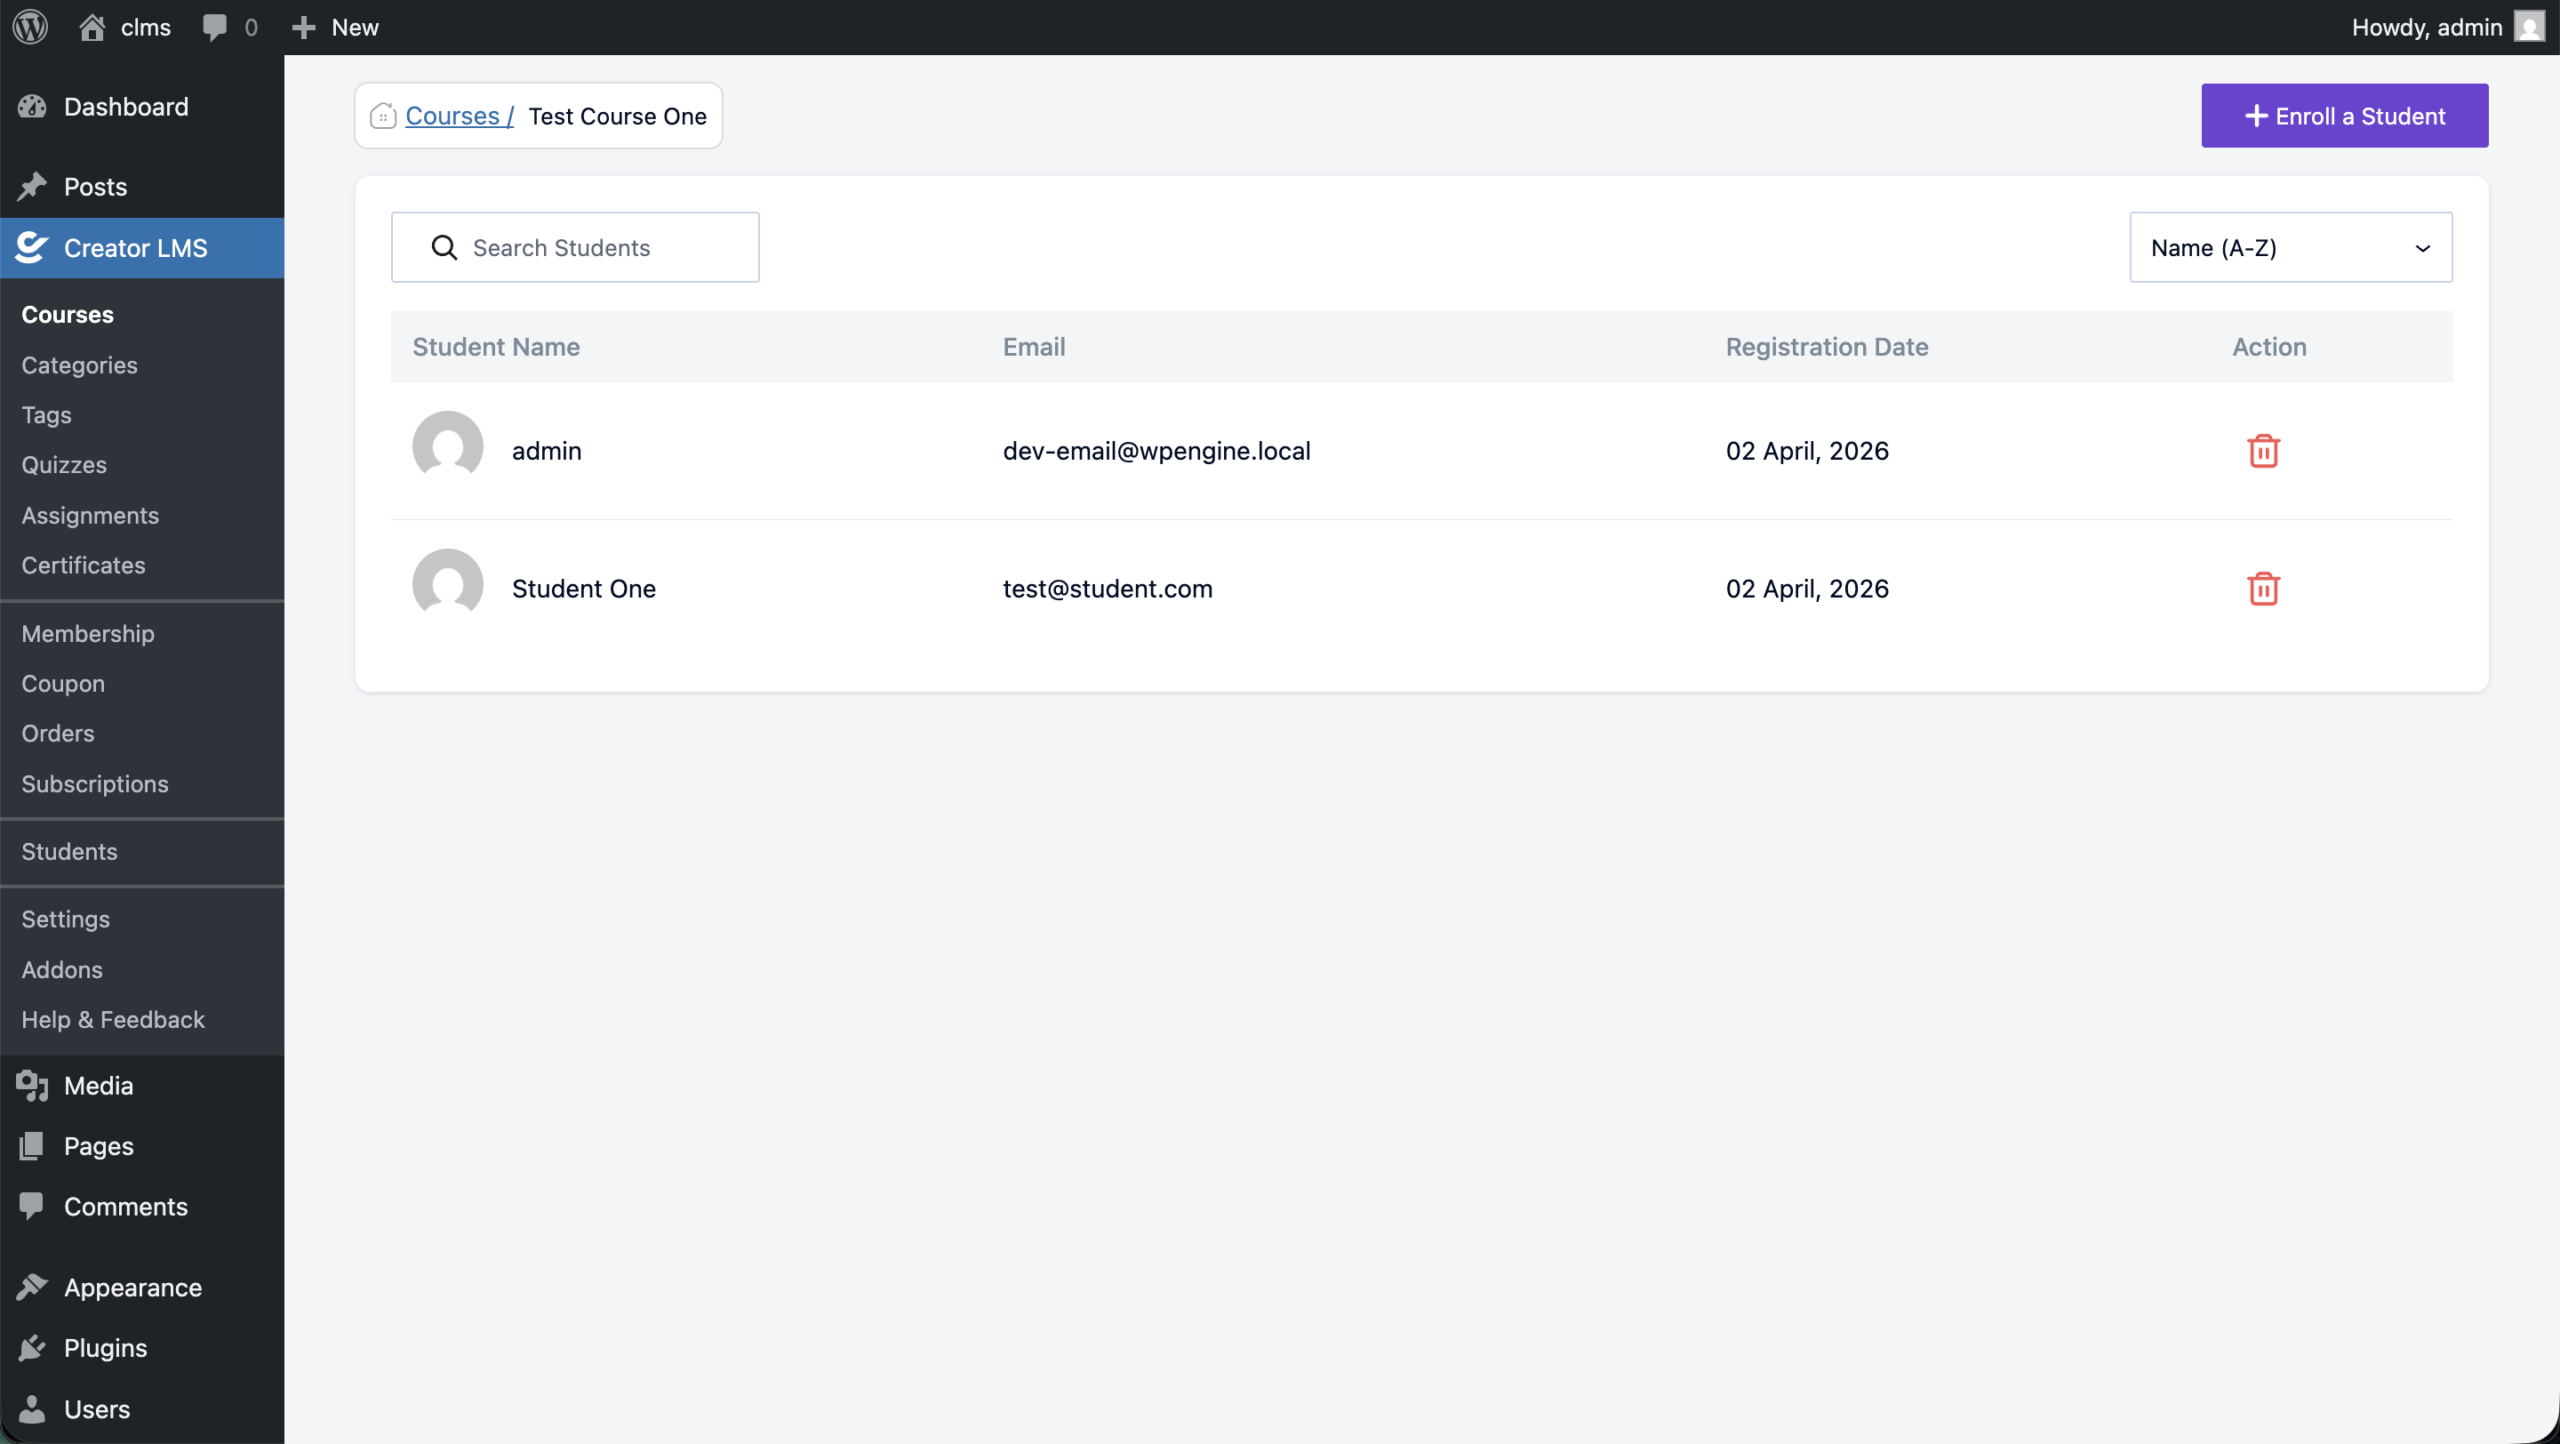Open the comments bubble icon
2560x1444 pixels.
coord(216,27)
